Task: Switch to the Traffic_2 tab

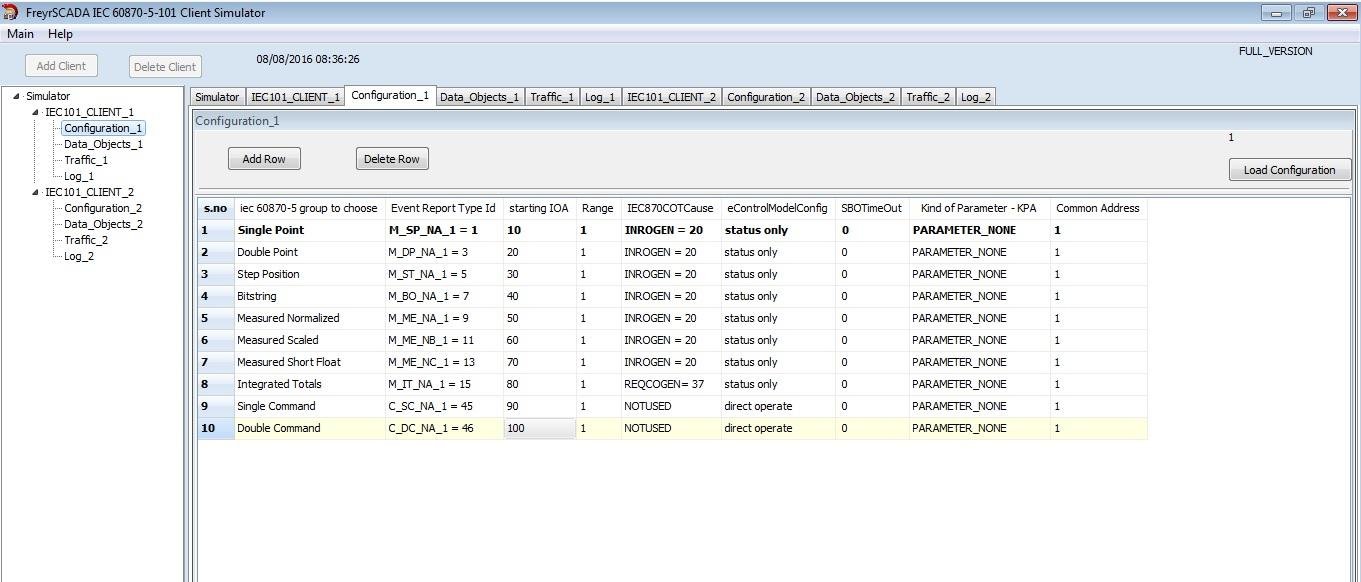Action: [928, 97]
